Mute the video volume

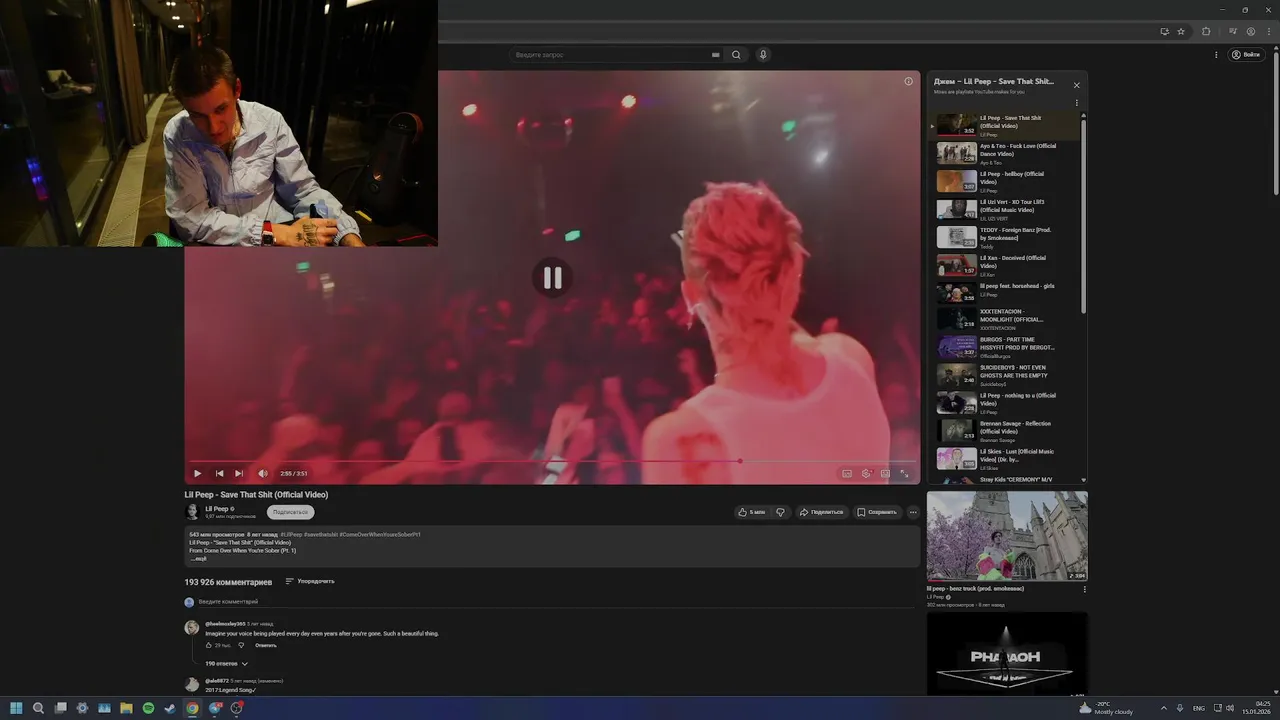coord(263,473)
